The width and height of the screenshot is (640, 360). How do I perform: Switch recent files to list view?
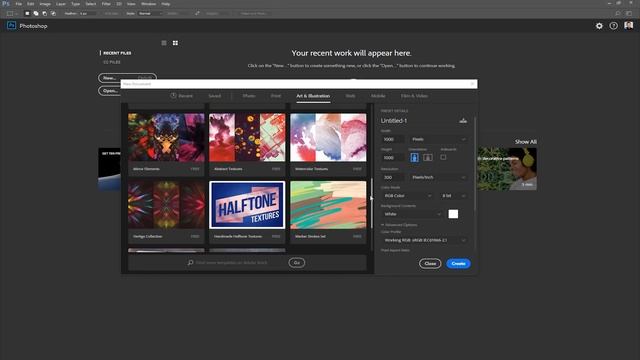tap(164, 43)
